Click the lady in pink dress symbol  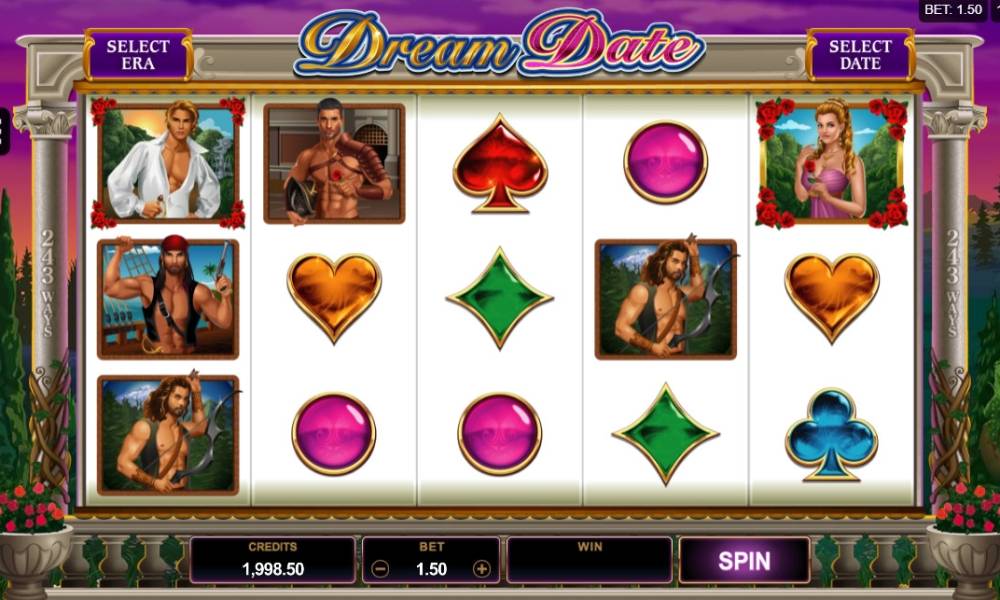[832, 163]
